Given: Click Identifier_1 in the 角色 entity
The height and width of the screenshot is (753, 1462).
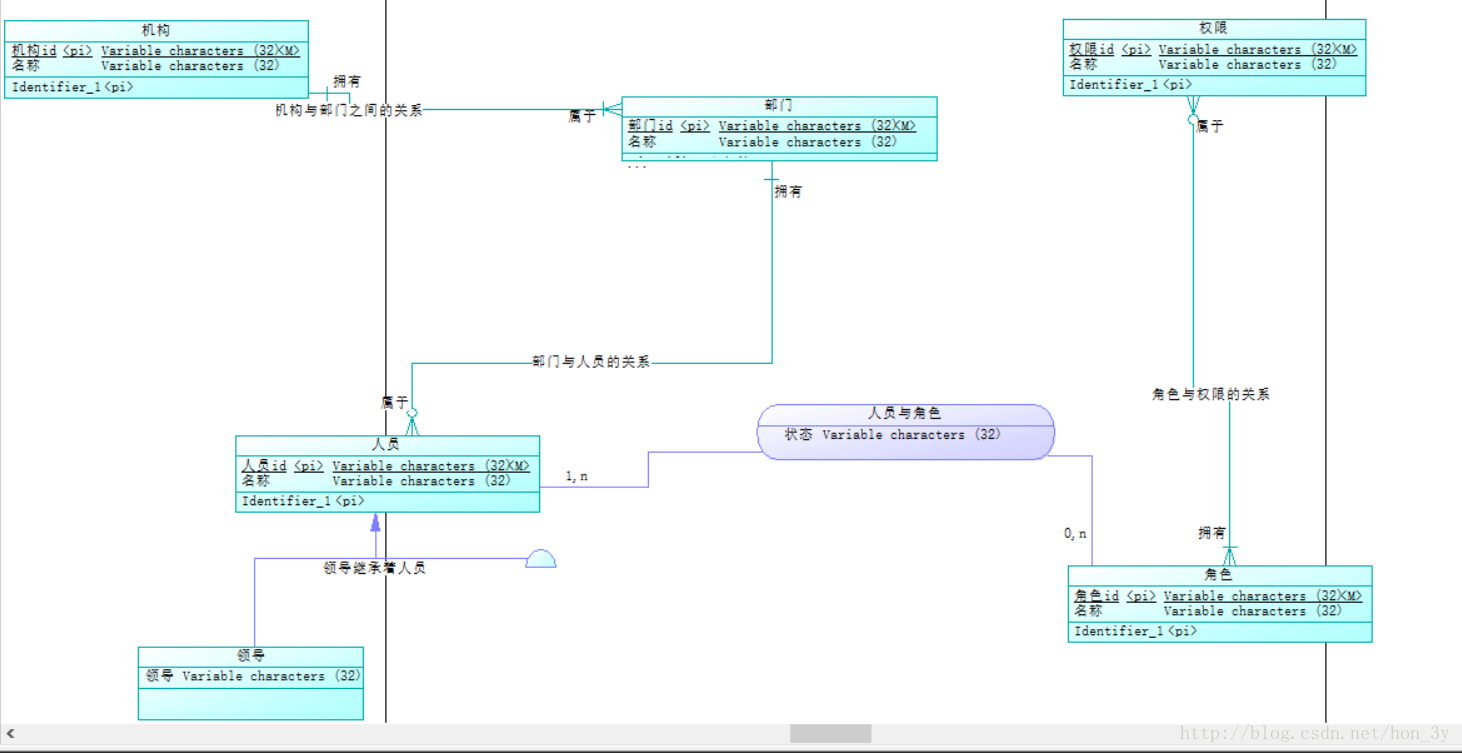Looking at the screenshot, I should click(x=1136, y=631).
